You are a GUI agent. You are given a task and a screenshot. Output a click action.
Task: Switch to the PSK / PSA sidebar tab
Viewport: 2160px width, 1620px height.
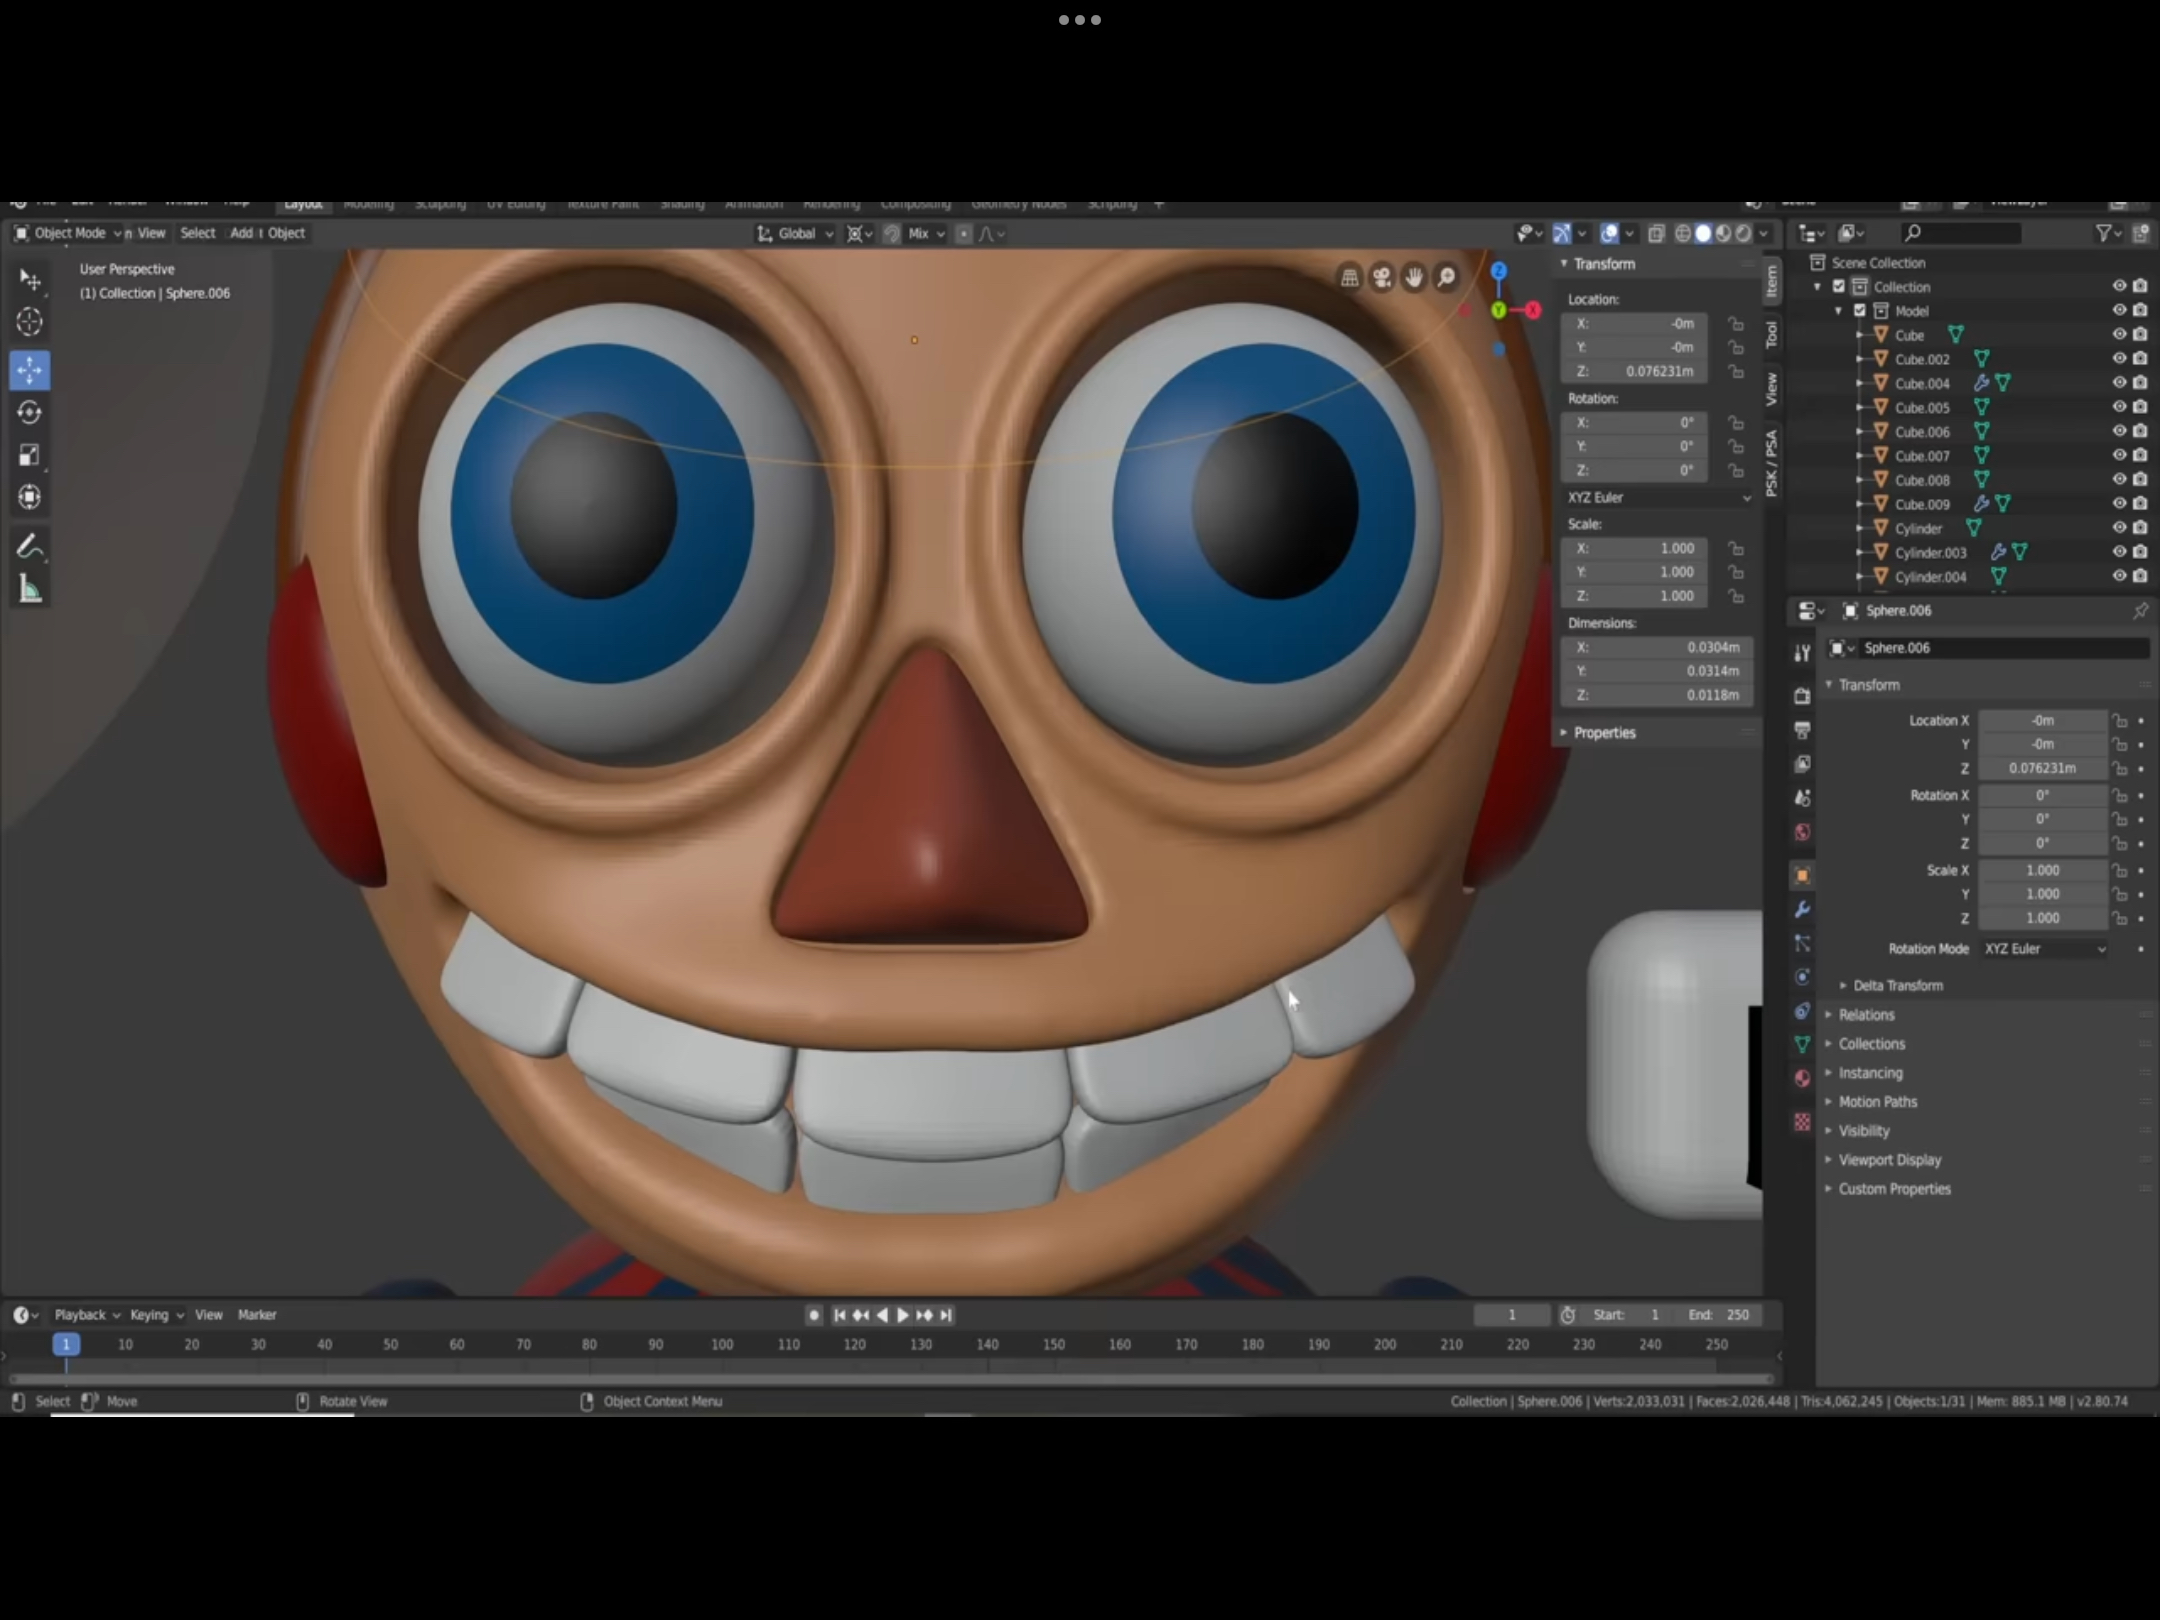[1771, 462]
